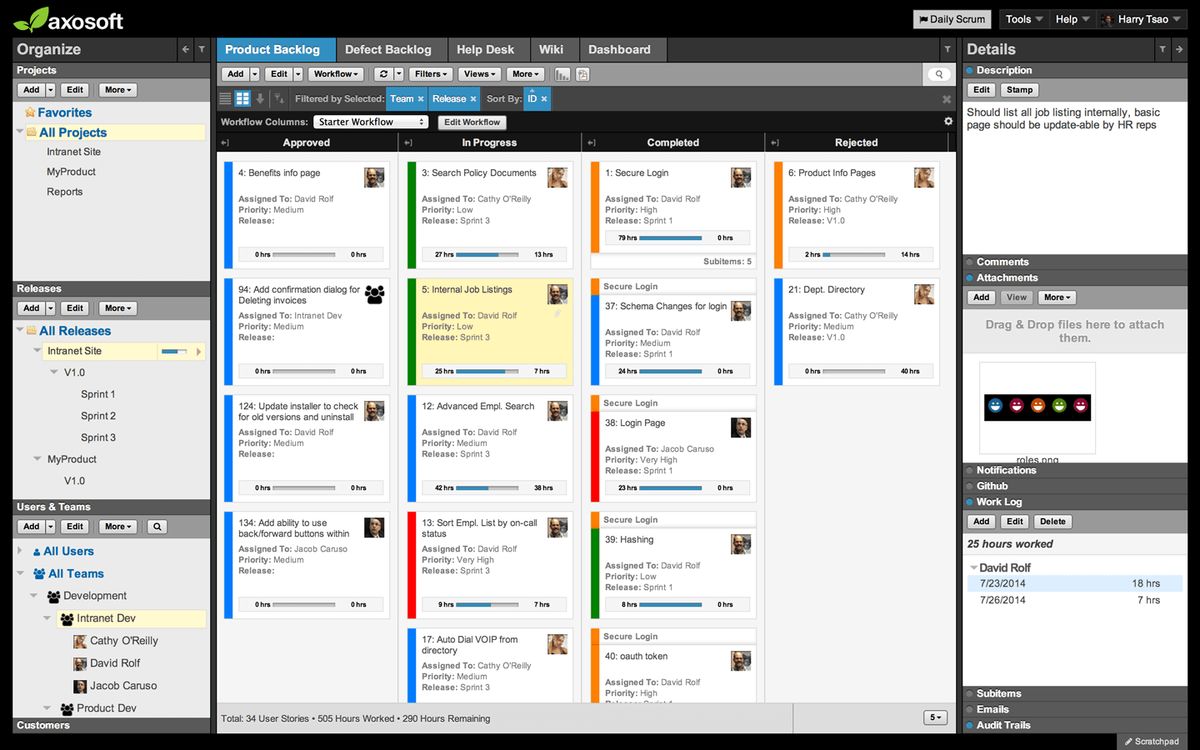Open the Tools menu
This screenshot has height=750, width=1200.
[x=1022, y=18]
